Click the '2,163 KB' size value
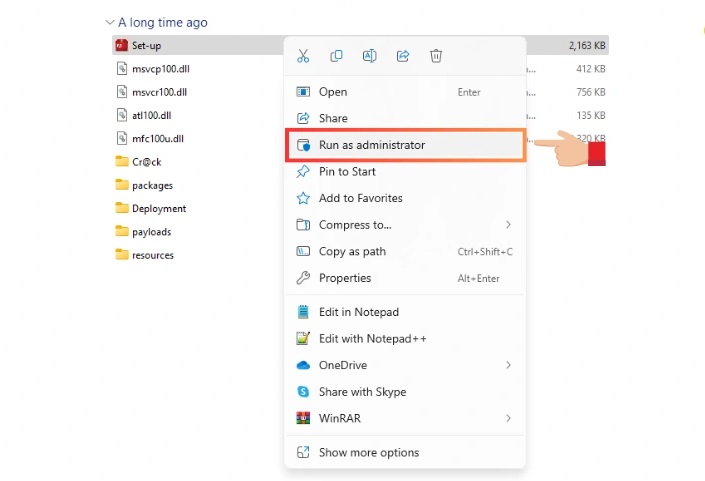Screen dimensions: 705x481 click(587, 45)
